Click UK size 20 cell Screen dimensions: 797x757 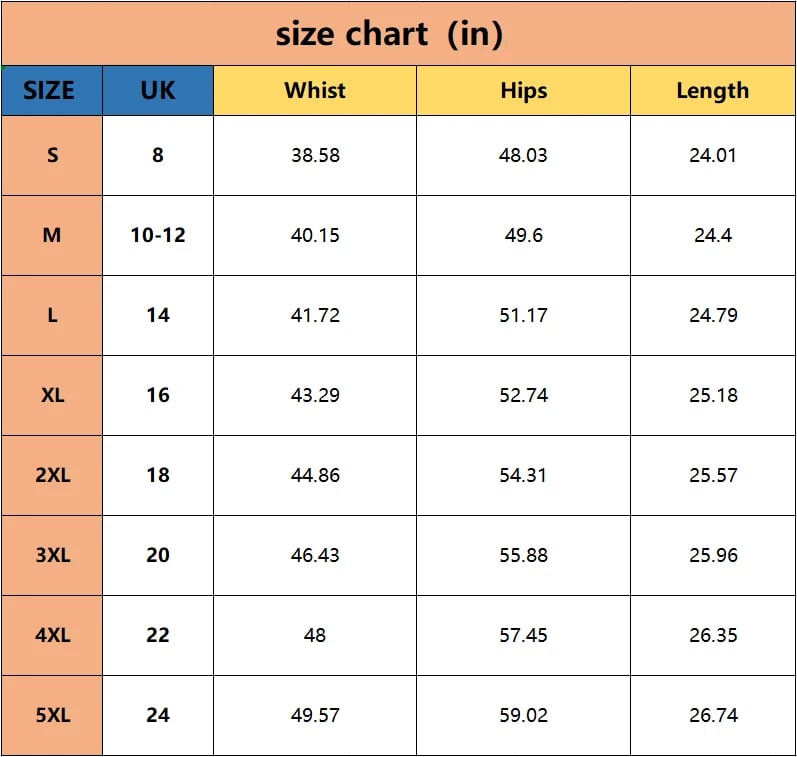tap(158, 555)
